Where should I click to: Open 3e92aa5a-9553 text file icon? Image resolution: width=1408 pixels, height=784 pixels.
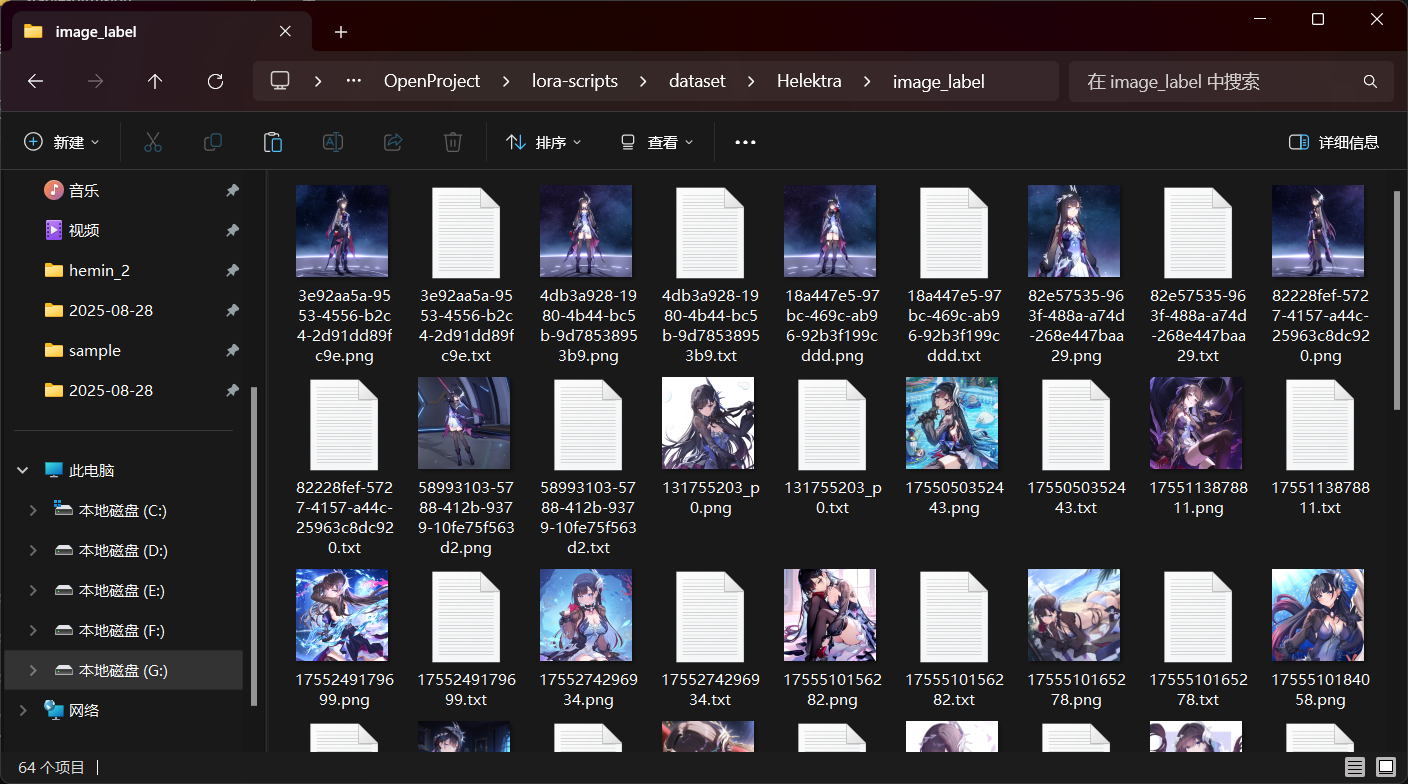coord(464,231)
